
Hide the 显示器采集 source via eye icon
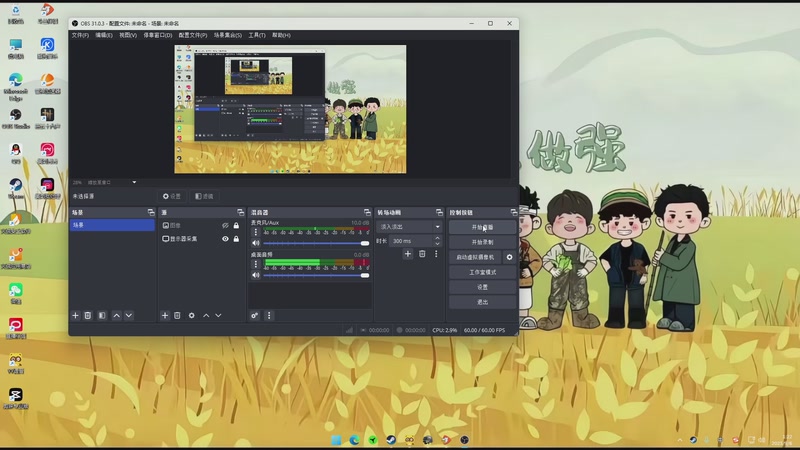(225, 239)
